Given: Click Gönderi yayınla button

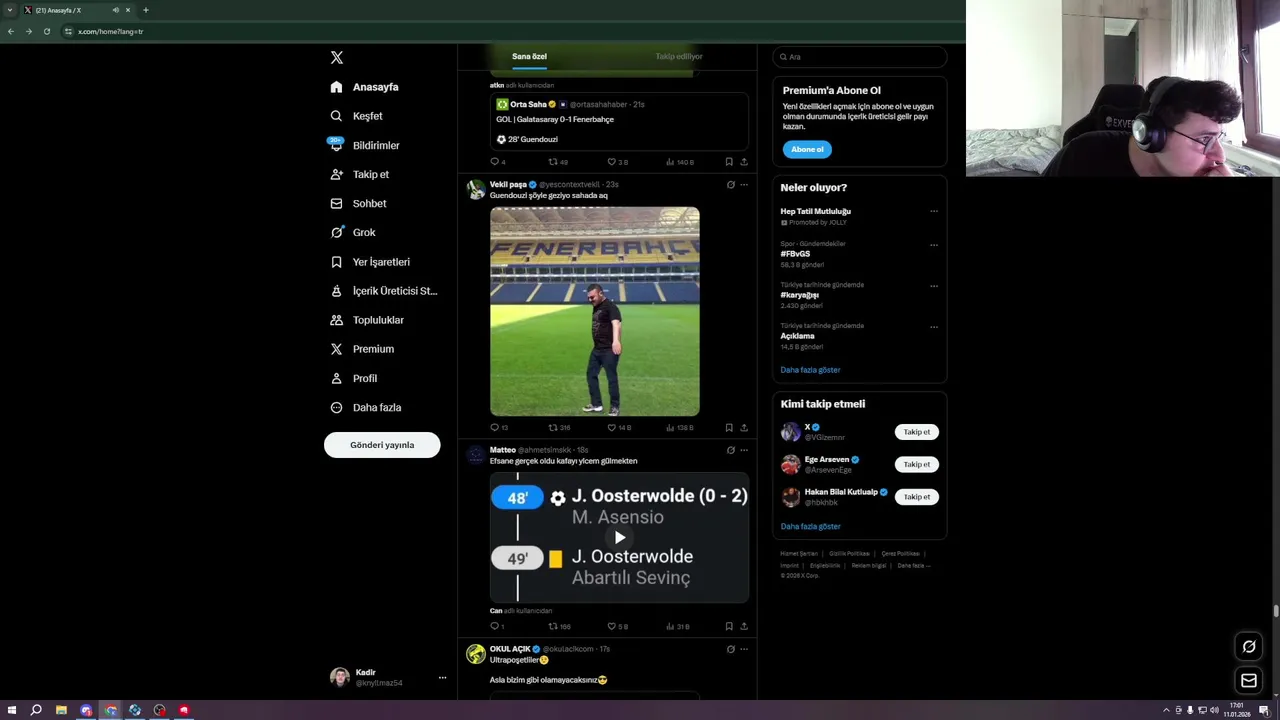Looking at the screenshot, I should coord(382,445).
